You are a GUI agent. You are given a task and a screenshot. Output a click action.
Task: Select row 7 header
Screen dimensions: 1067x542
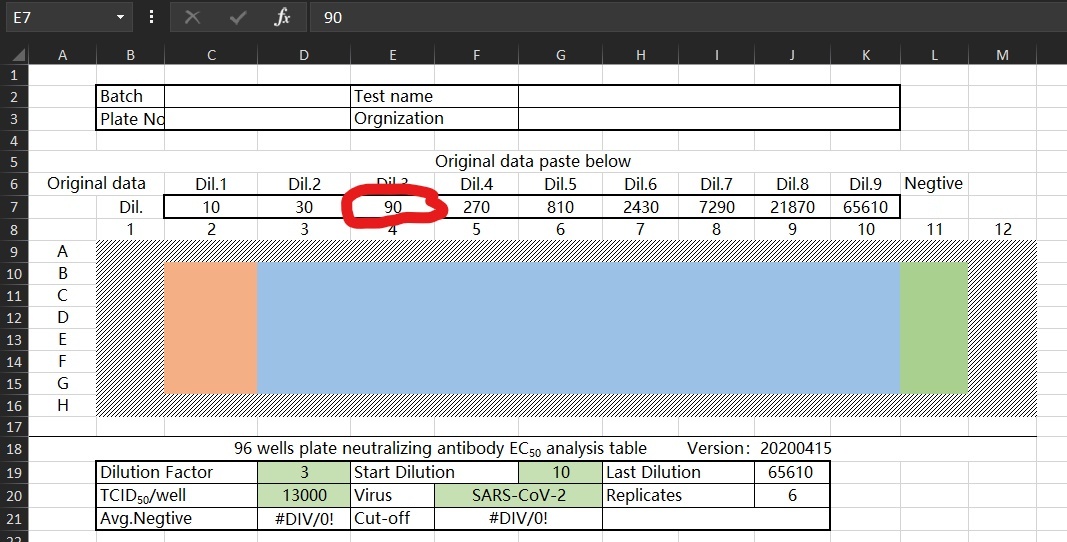click(13, 207)
